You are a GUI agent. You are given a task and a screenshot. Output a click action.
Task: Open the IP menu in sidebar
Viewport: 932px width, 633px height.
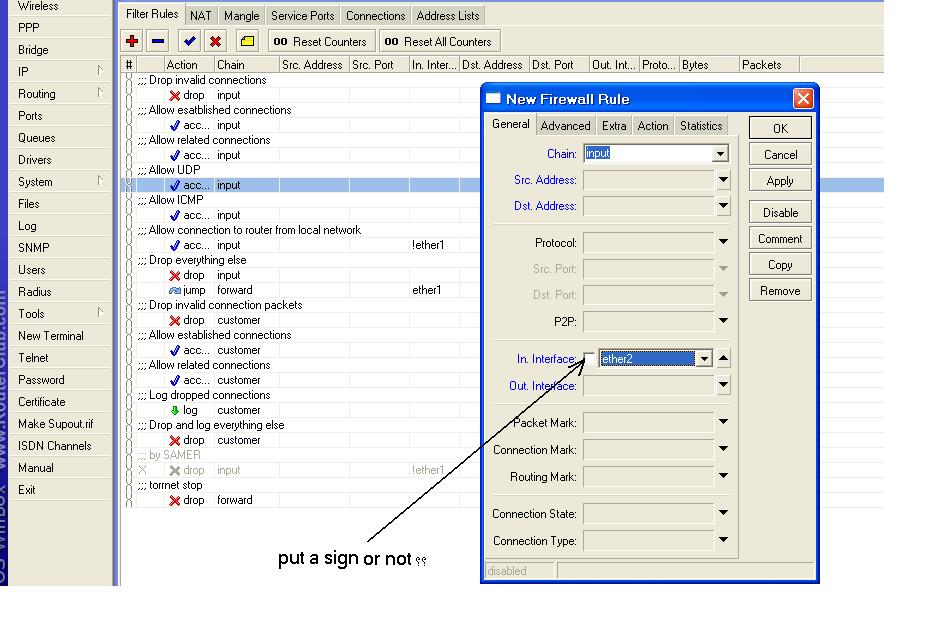pyautogui.click(x=60, y=71)
